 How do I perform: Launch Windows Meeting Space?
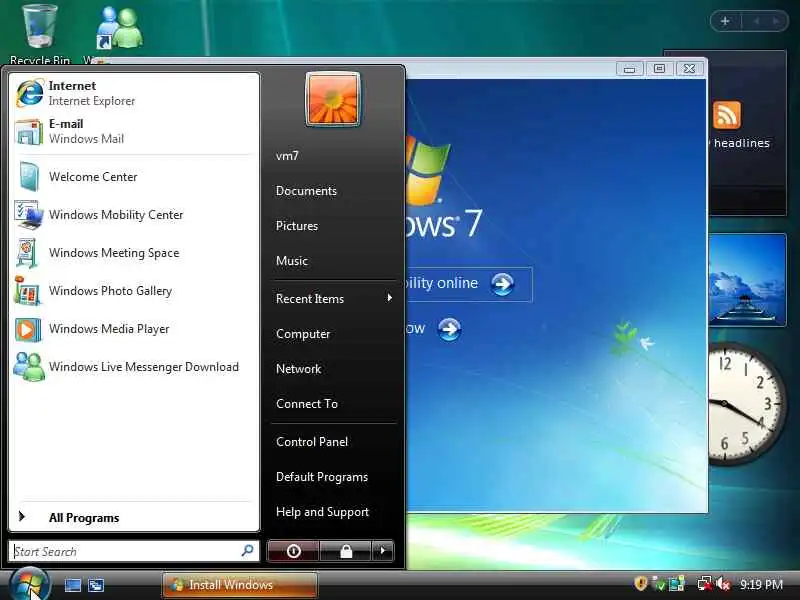[x=134, y=253]
